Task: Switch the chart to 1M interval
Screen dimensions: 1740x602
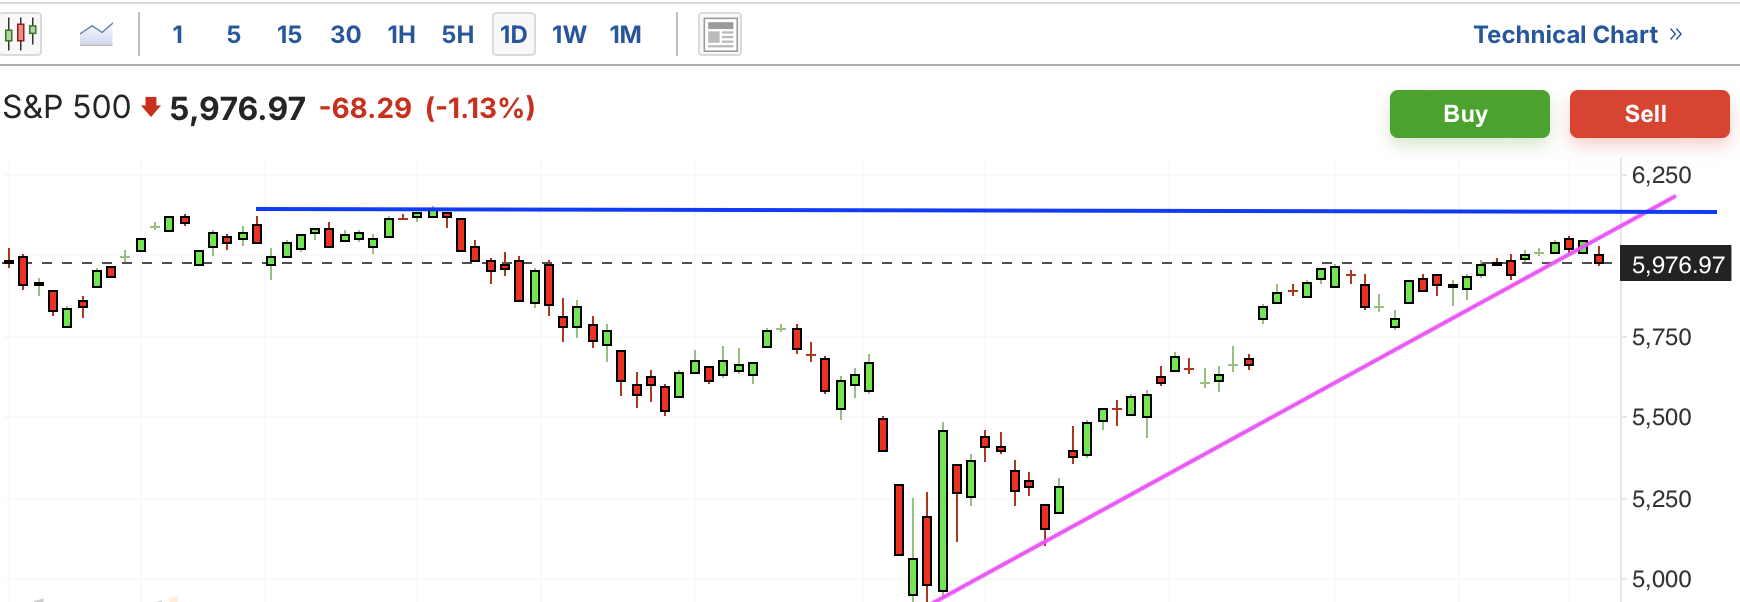Action: 625,35
